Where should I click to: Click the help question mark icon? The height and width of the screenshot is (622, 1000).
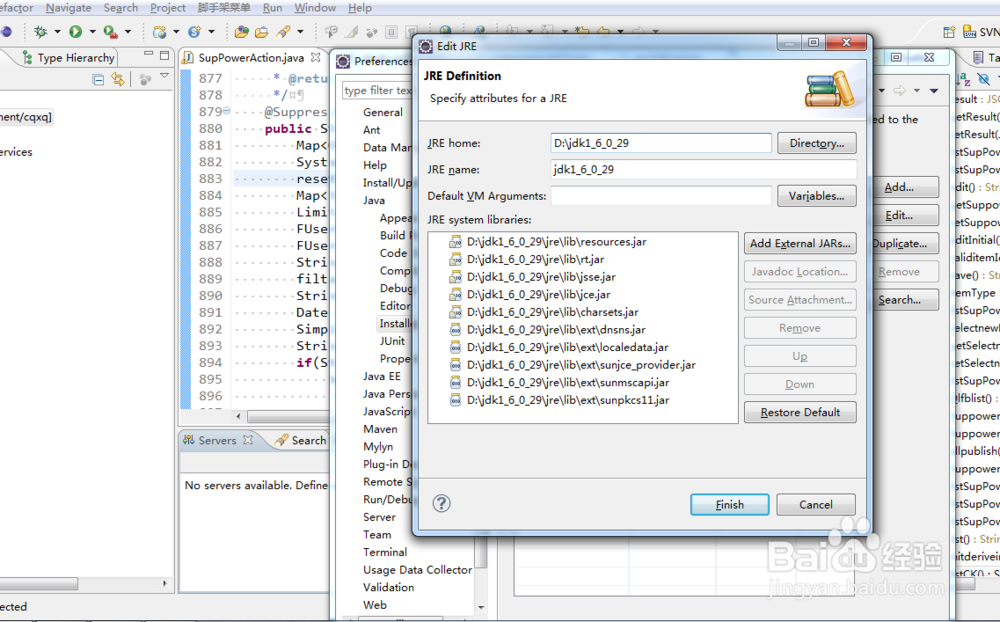pyautogui.click(x=441, y=503)
